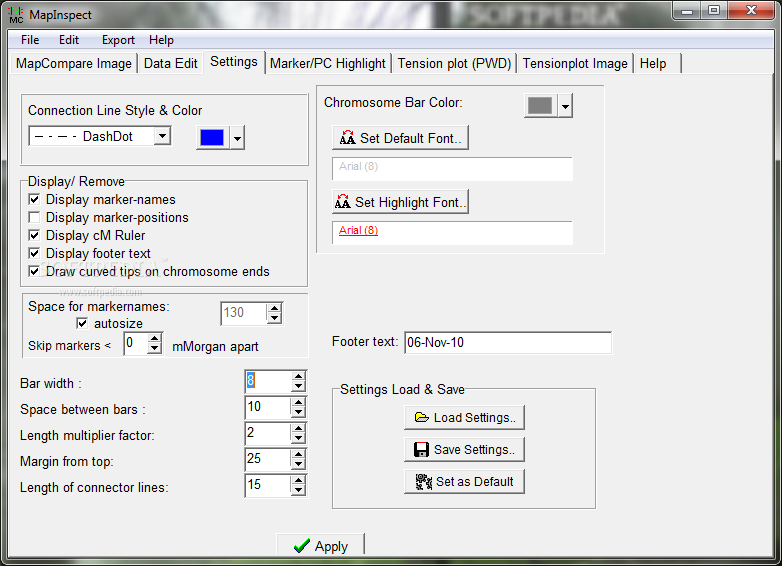Click the gears icon on Set as Default
Image resolution: width=782 pixels, height=566 pixels.
point(424,482)
